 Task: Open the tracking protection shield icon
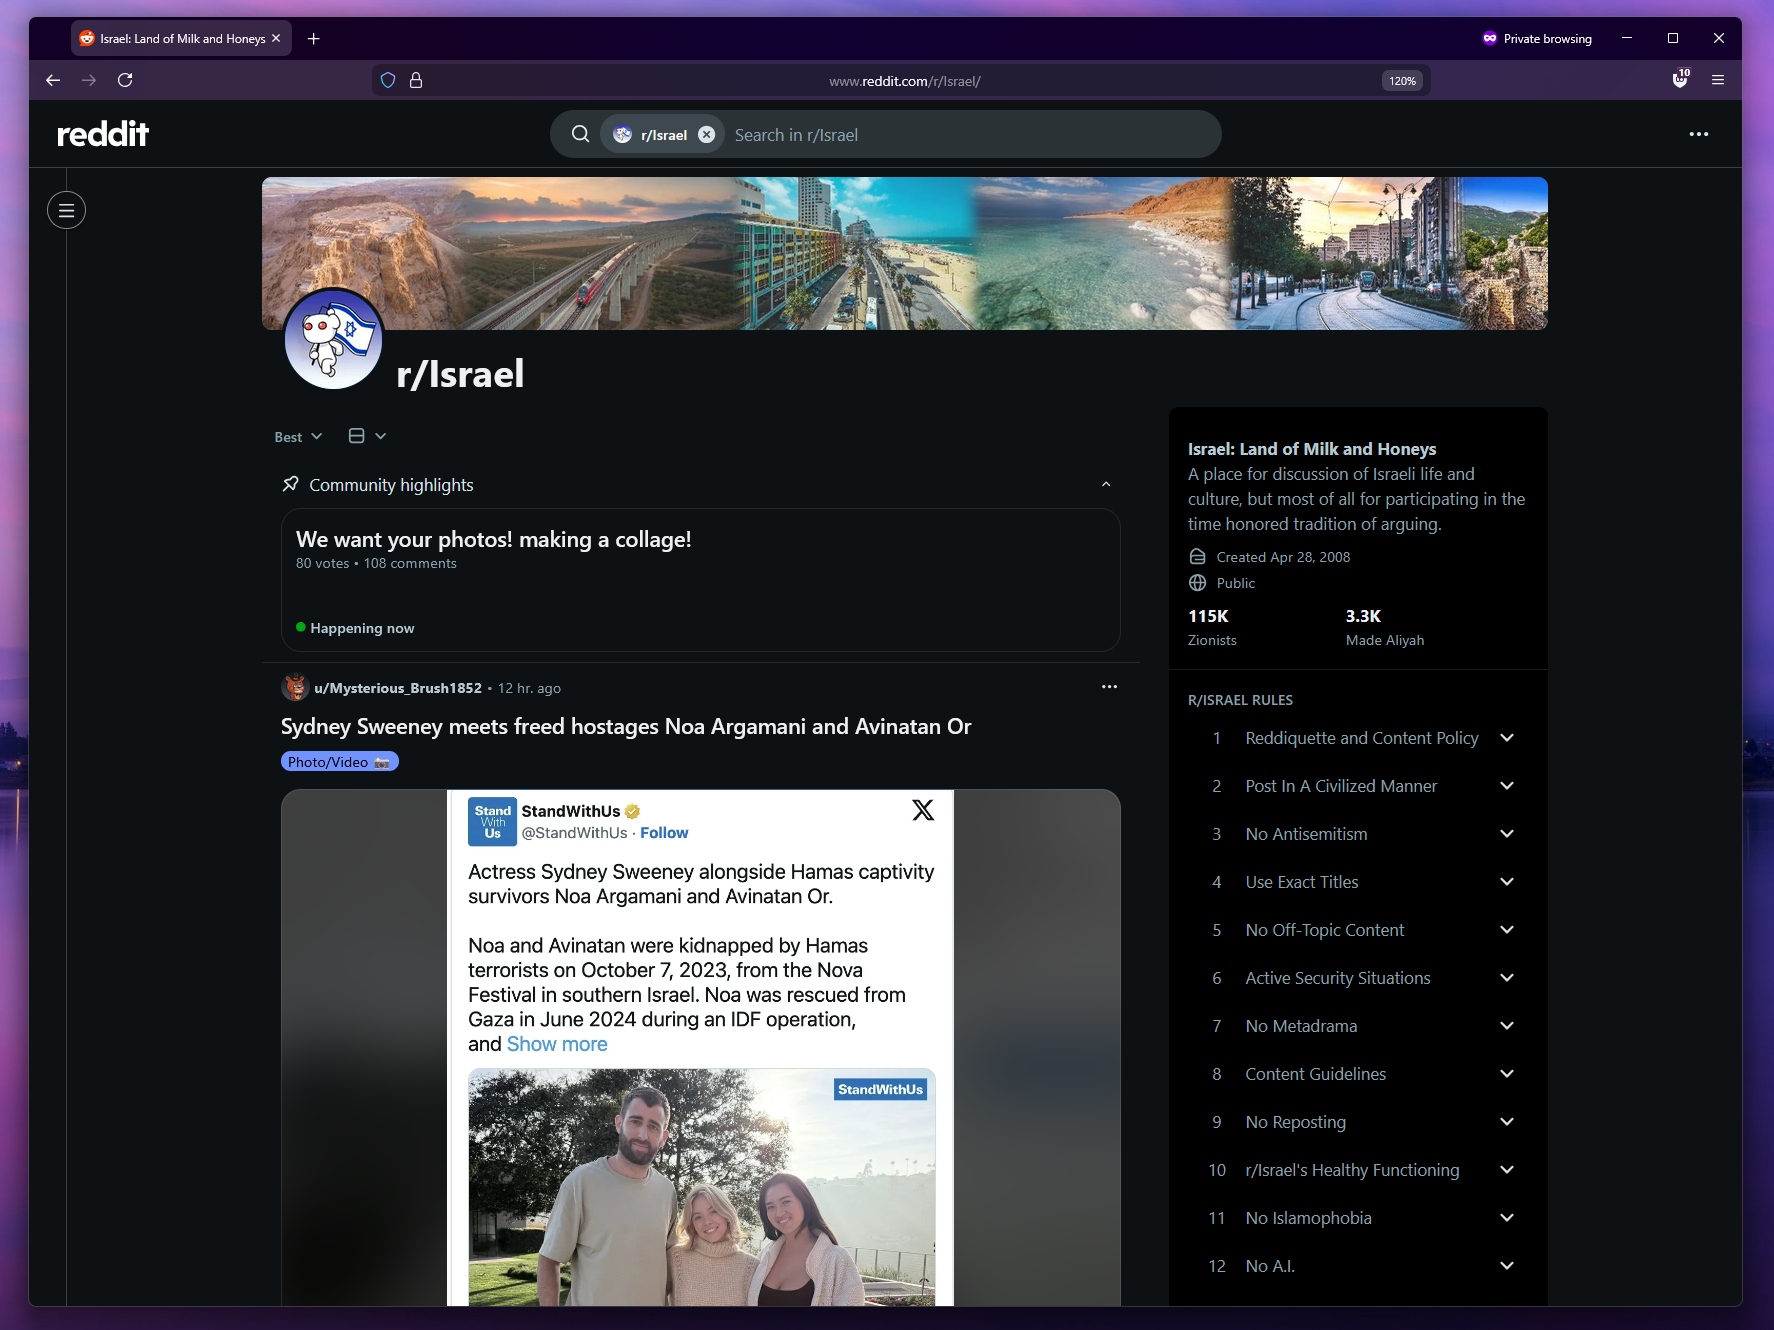point(388,80)
